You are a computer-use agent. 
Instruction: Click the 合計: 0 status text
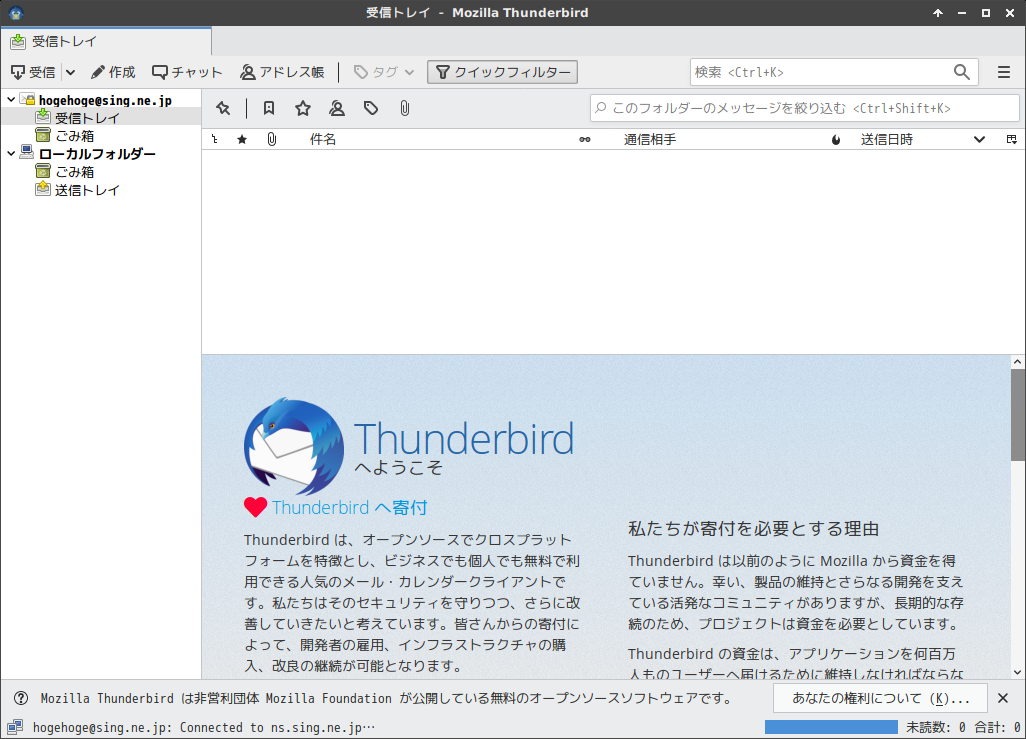click(997, 727)
